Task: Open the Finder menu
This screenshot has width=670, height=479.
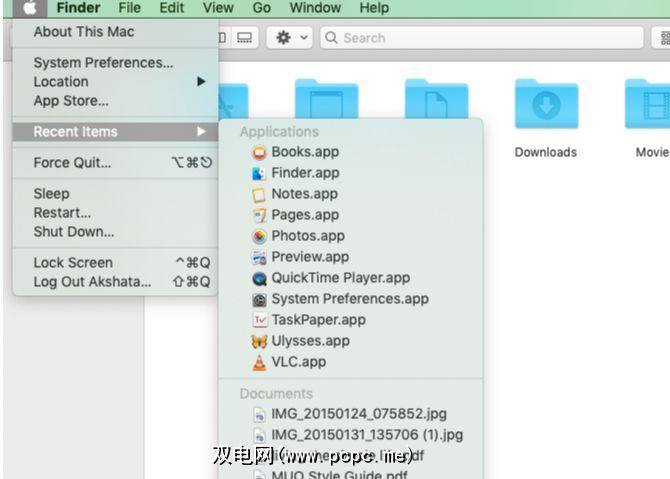Action: [78, 8]
